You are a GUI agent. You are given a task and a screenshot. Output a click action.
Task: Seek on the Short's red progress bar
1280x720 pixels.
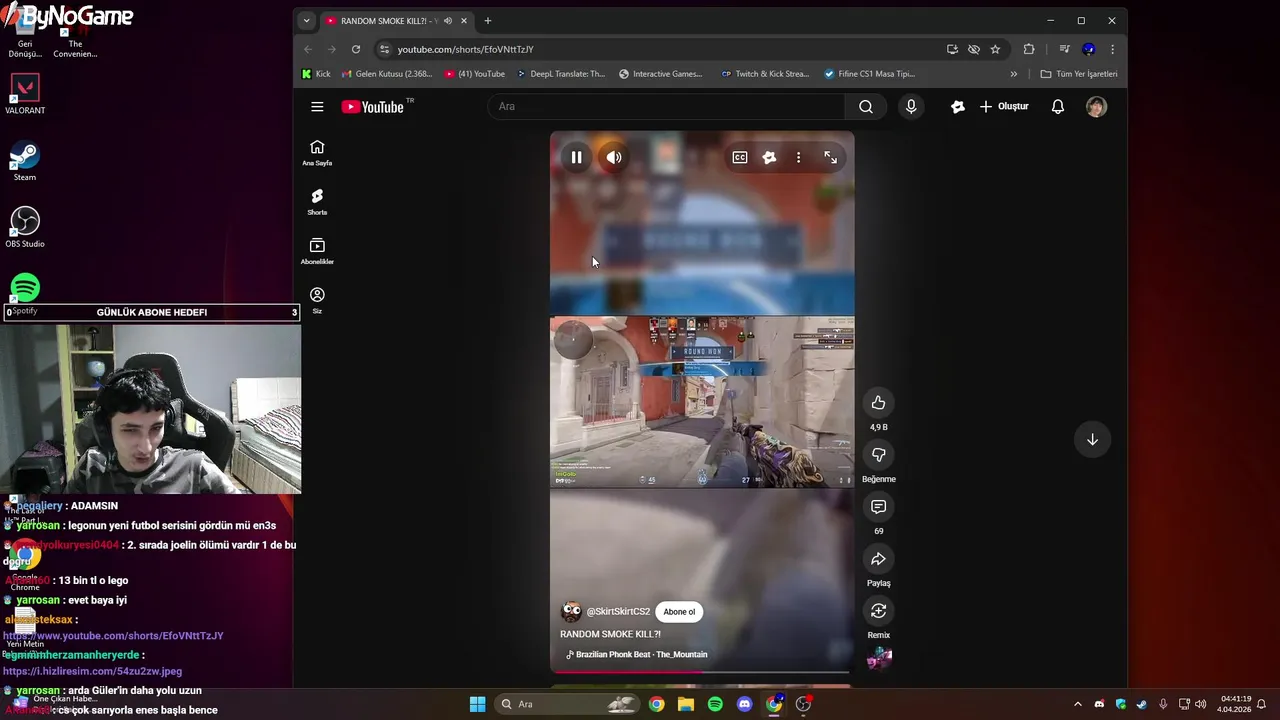click(x=702, y=672)
